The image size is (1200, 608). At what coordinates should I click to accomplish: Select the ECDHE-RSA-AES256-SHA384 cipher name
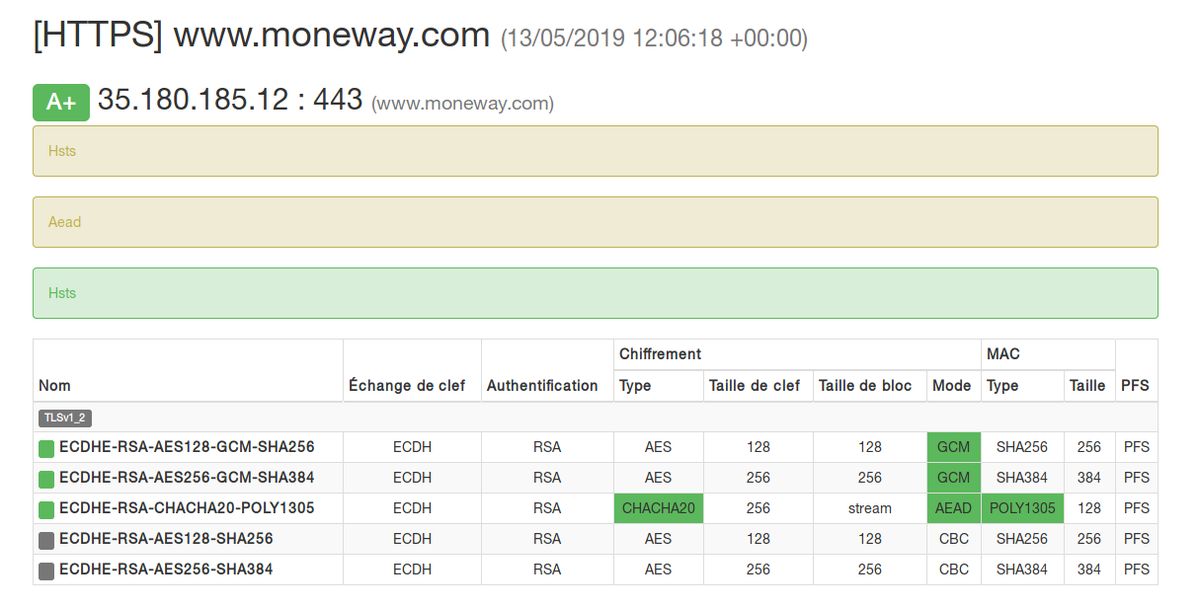[166, 569]
